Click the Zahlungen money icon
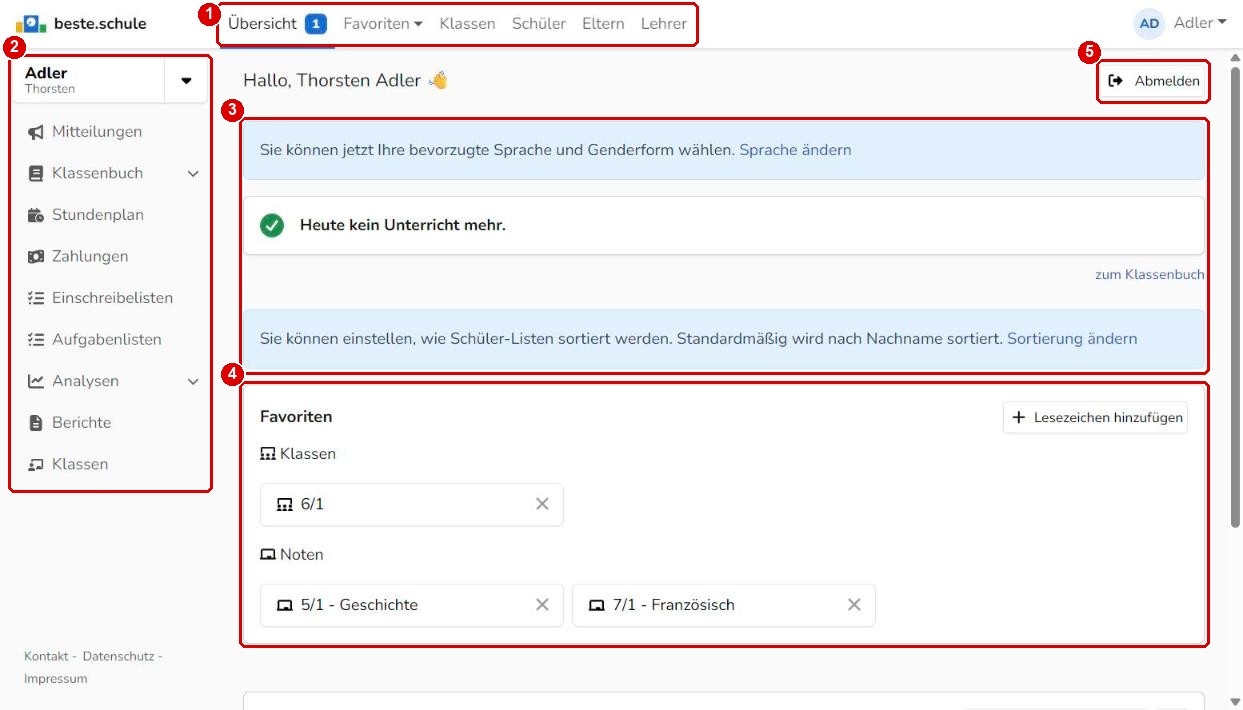The image size is (1243, 710). click(35, 257)
